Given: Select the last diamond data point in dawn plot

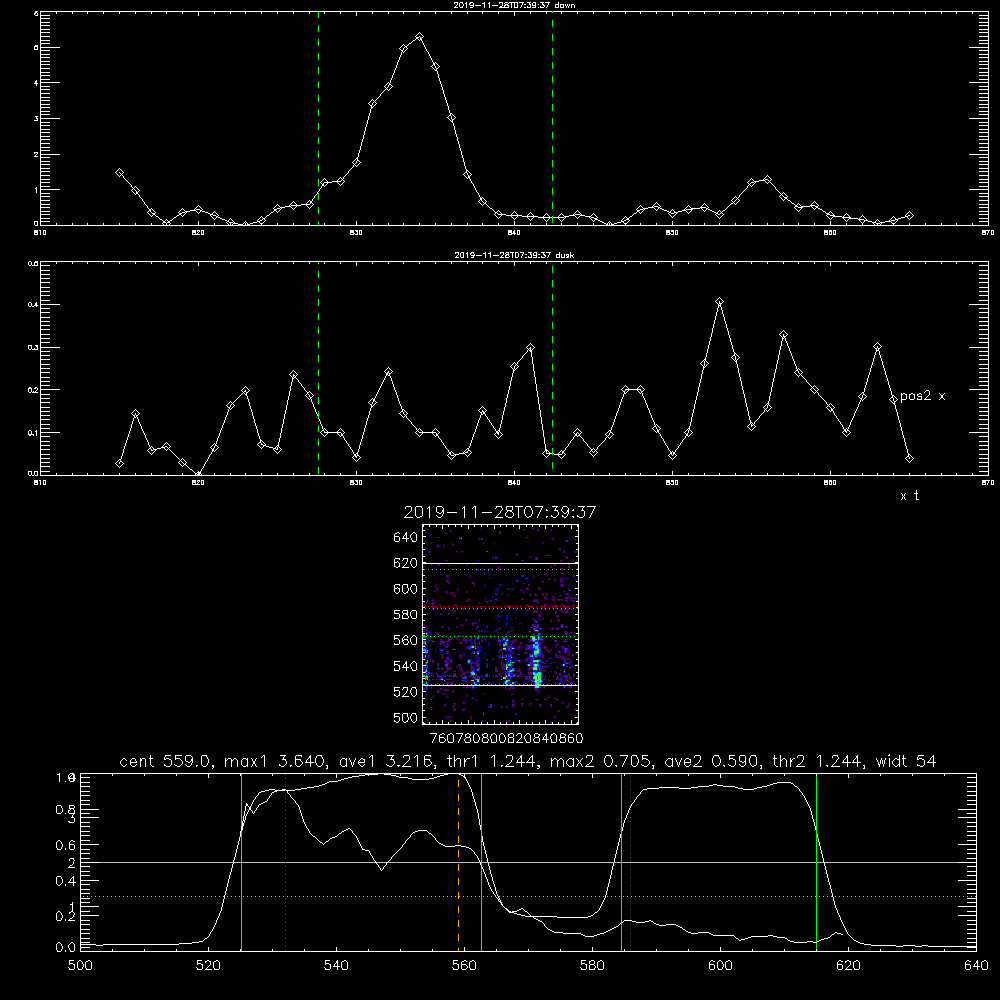Looking at the screenshot, I should pyautogui.click(x=909, y=216).
